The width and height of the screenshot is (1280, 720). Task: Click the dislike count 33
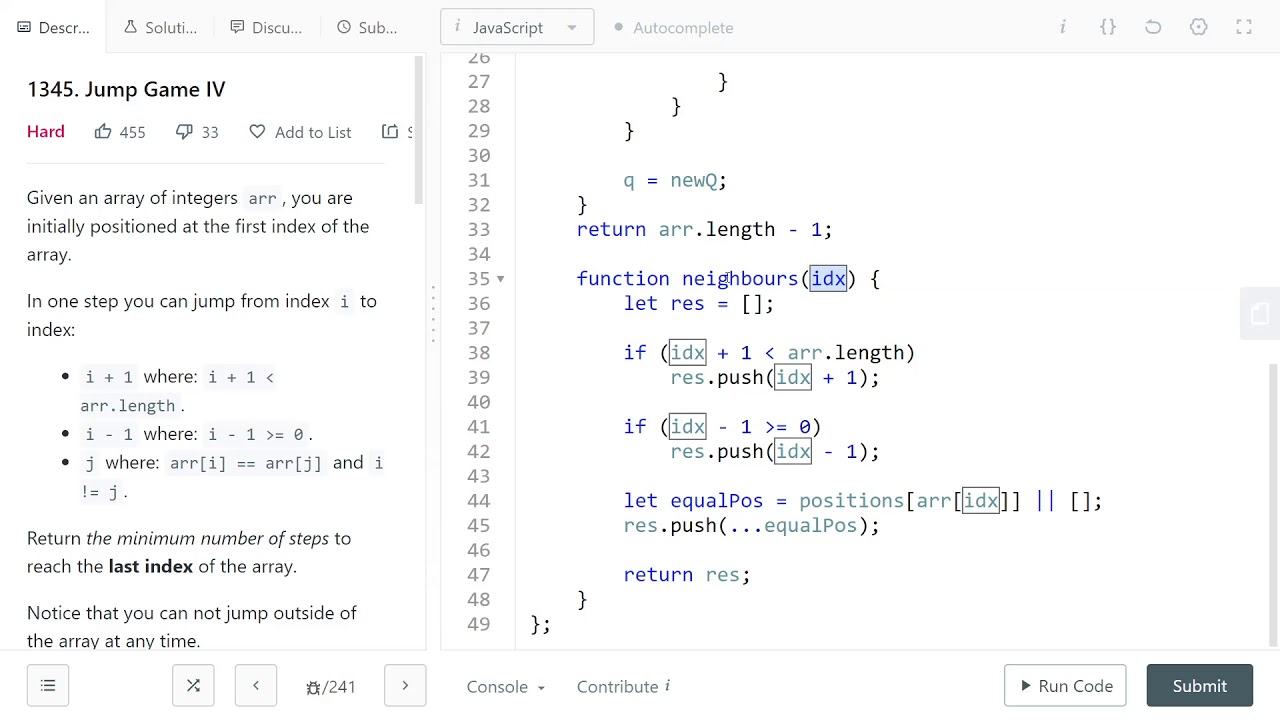(x=210, y=132)
